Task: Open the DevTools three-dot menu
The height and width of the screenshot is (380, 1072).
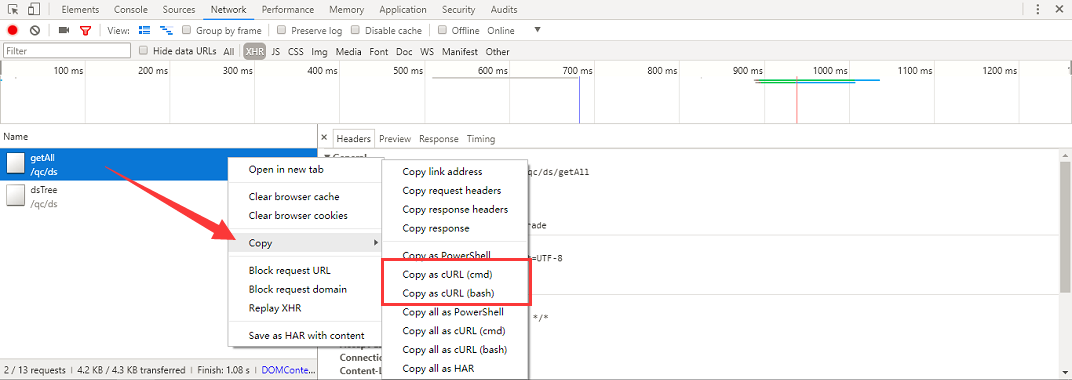Action: point(1038,10)
